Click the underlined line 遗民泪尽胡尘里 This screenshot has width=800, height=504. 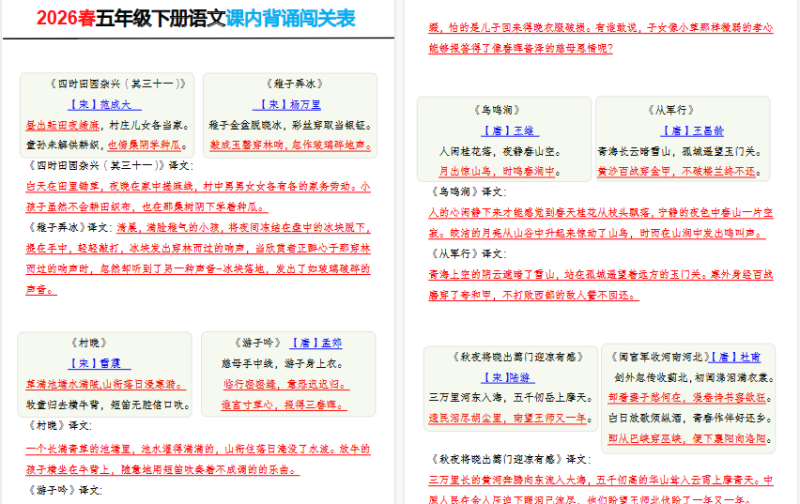(466, 418)
